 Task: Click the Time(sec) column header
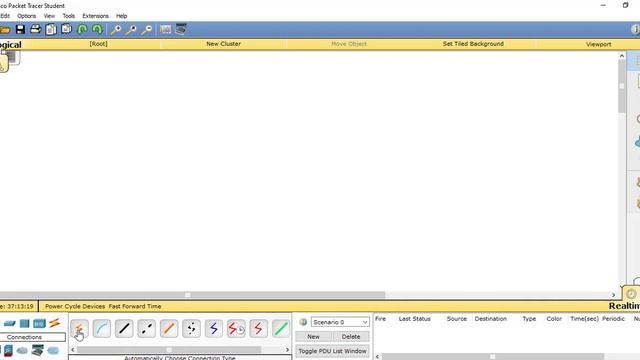(x=584, y=319)
